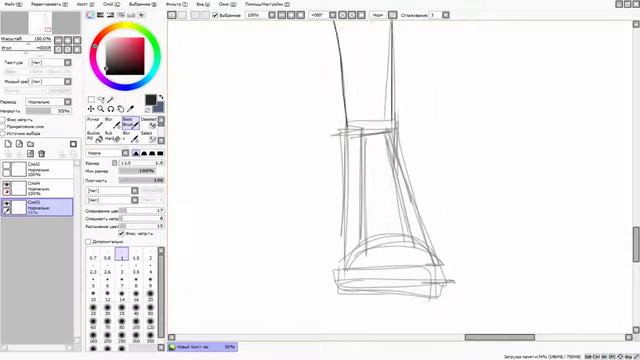Select brush size 20 preset
This screenshot has height=360, width=640.
[150, 296]
